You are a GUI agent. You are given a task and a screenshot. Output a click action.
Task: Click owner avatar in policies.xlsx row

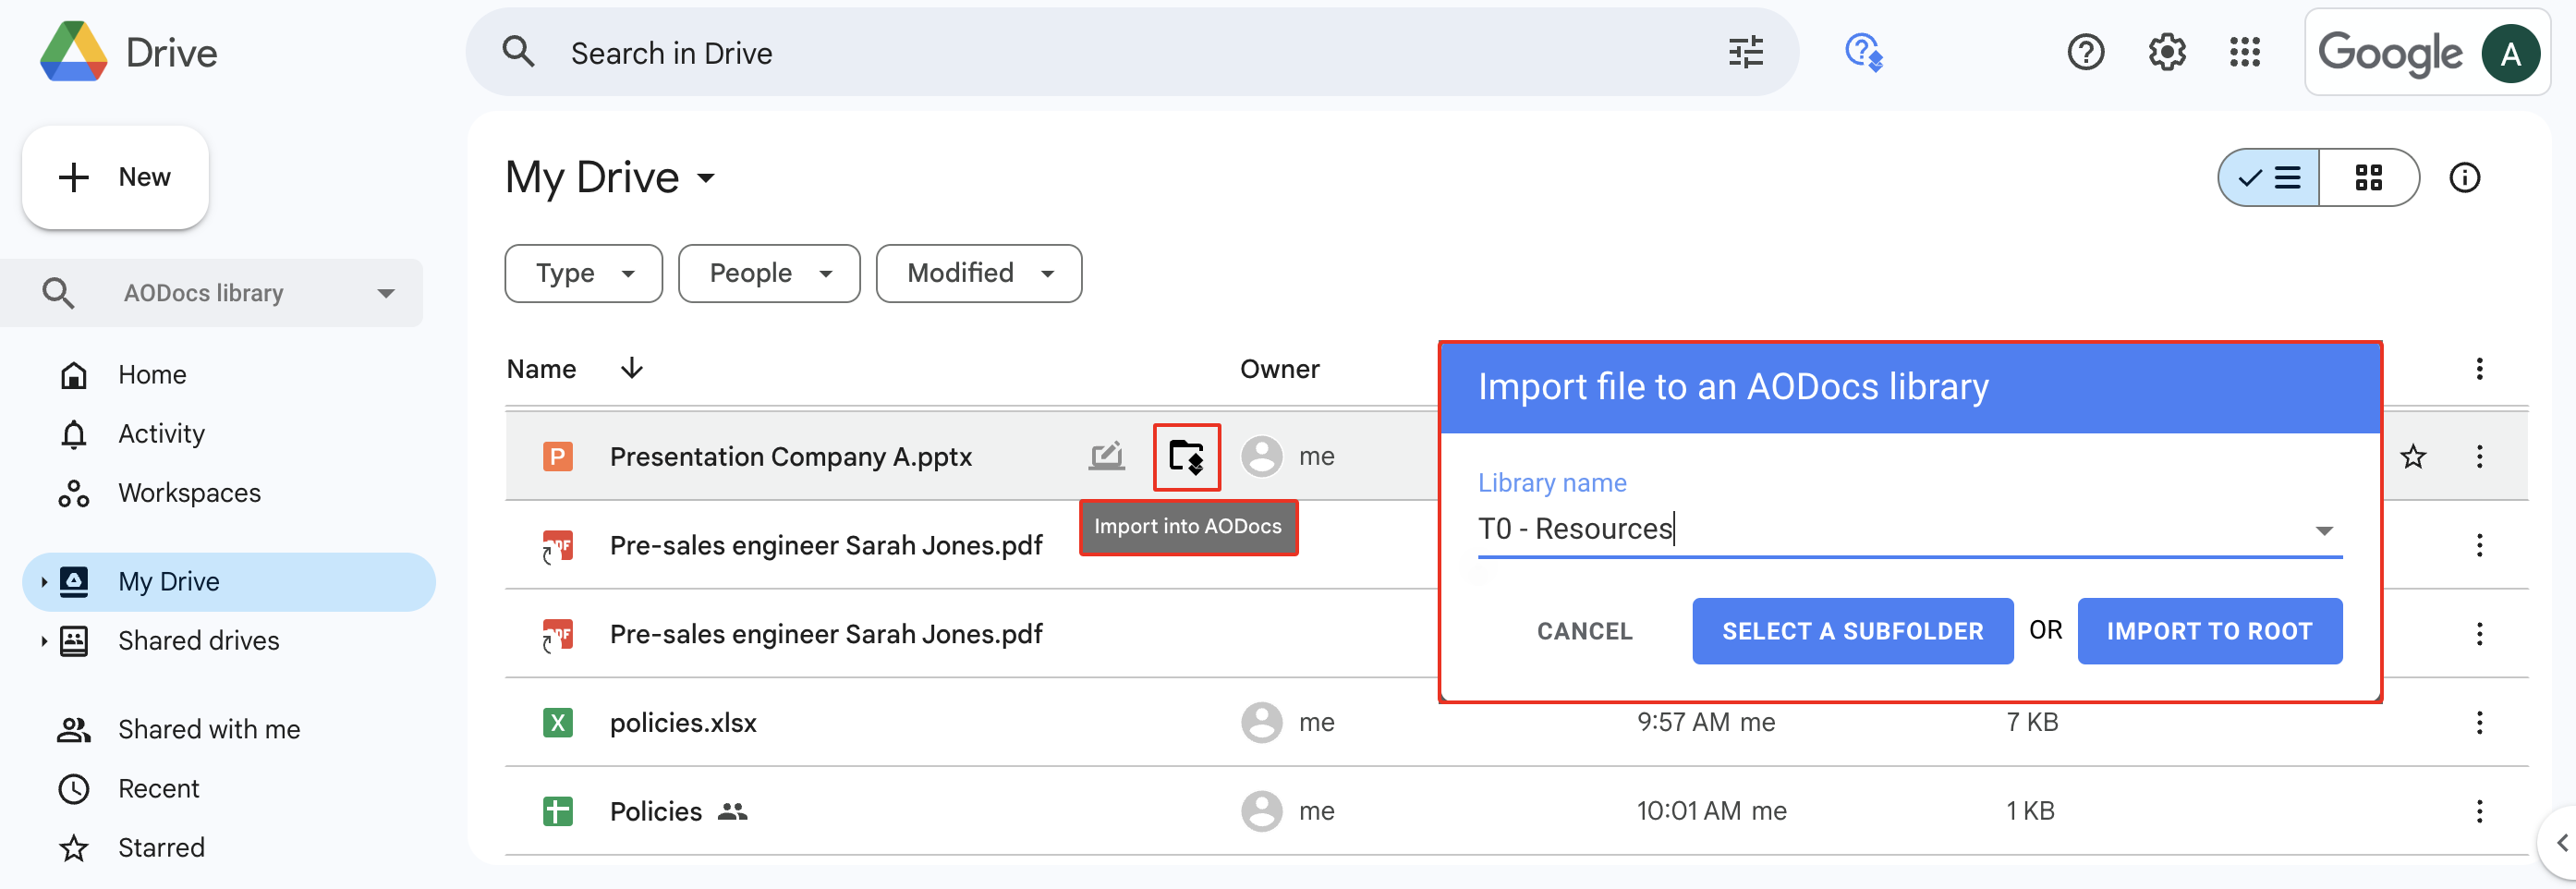tap(1262, 722)
